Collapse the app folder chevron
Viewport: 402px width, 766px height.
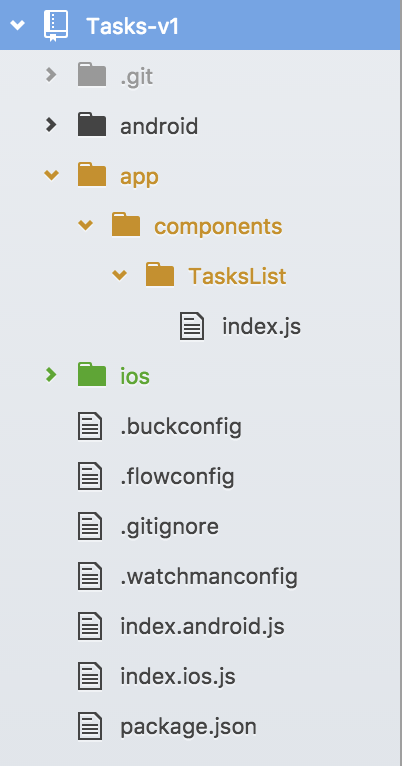coord(51,175)
